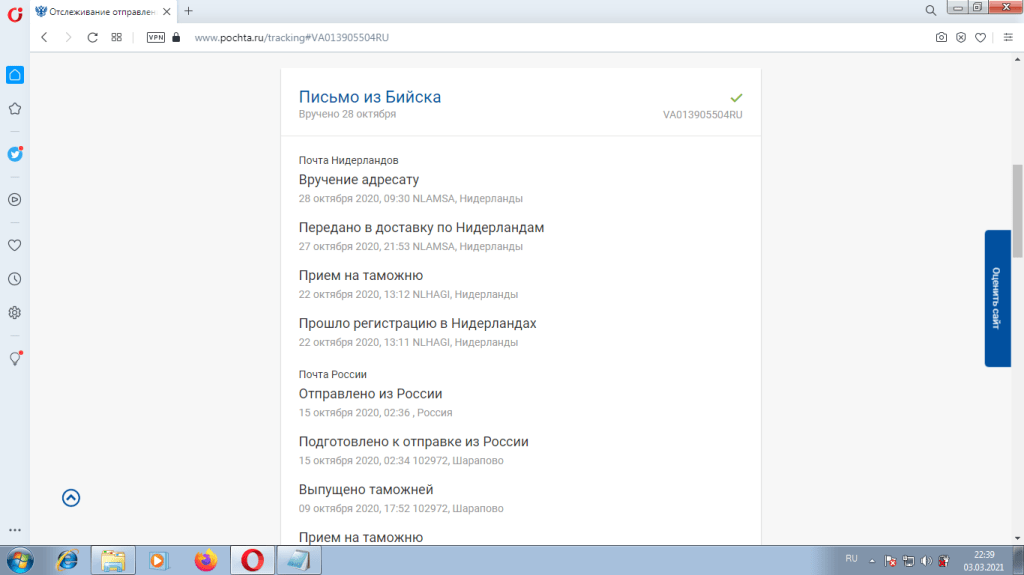The height and width of the screenshot is (575, 1024).
Task: Open browser settings gear in the sidebar
Action: click(15, 312)
